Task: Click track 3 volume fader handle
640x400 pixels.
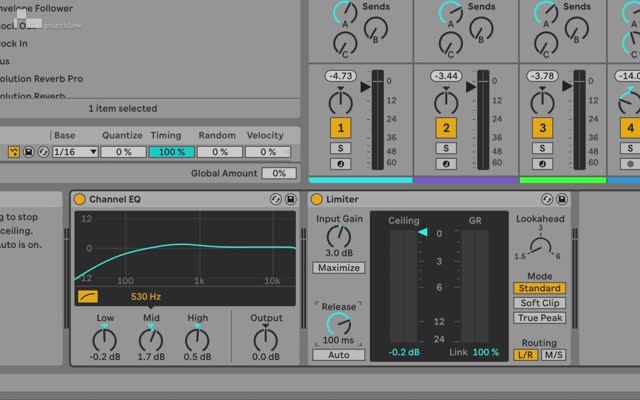Action: [x=567, y=87]
